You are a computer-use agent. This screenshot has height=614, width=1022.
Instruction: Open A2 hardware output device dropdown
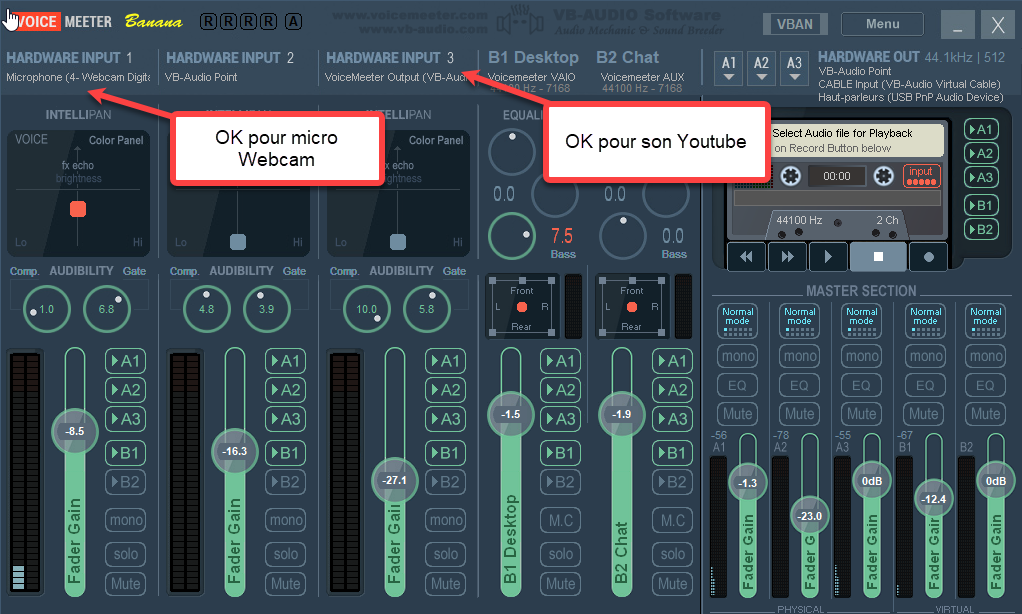(x=761, y=68)
